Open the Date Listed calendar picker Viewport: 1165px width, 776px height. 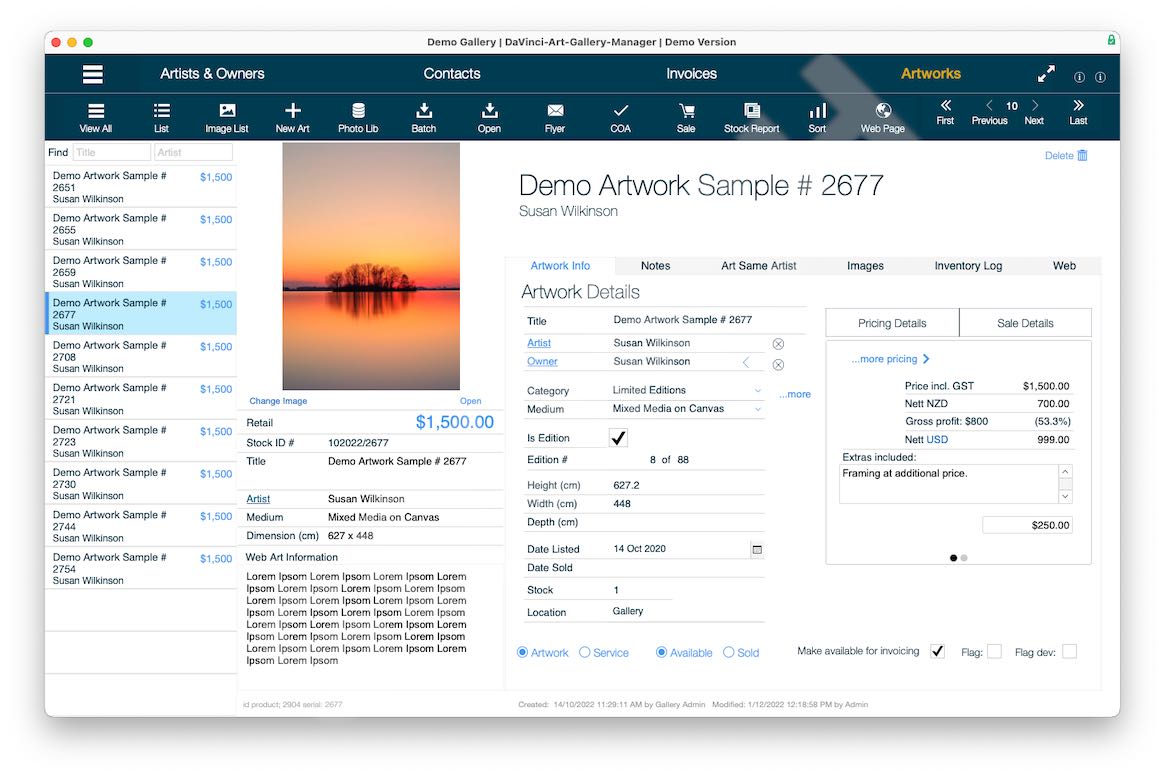757,549
